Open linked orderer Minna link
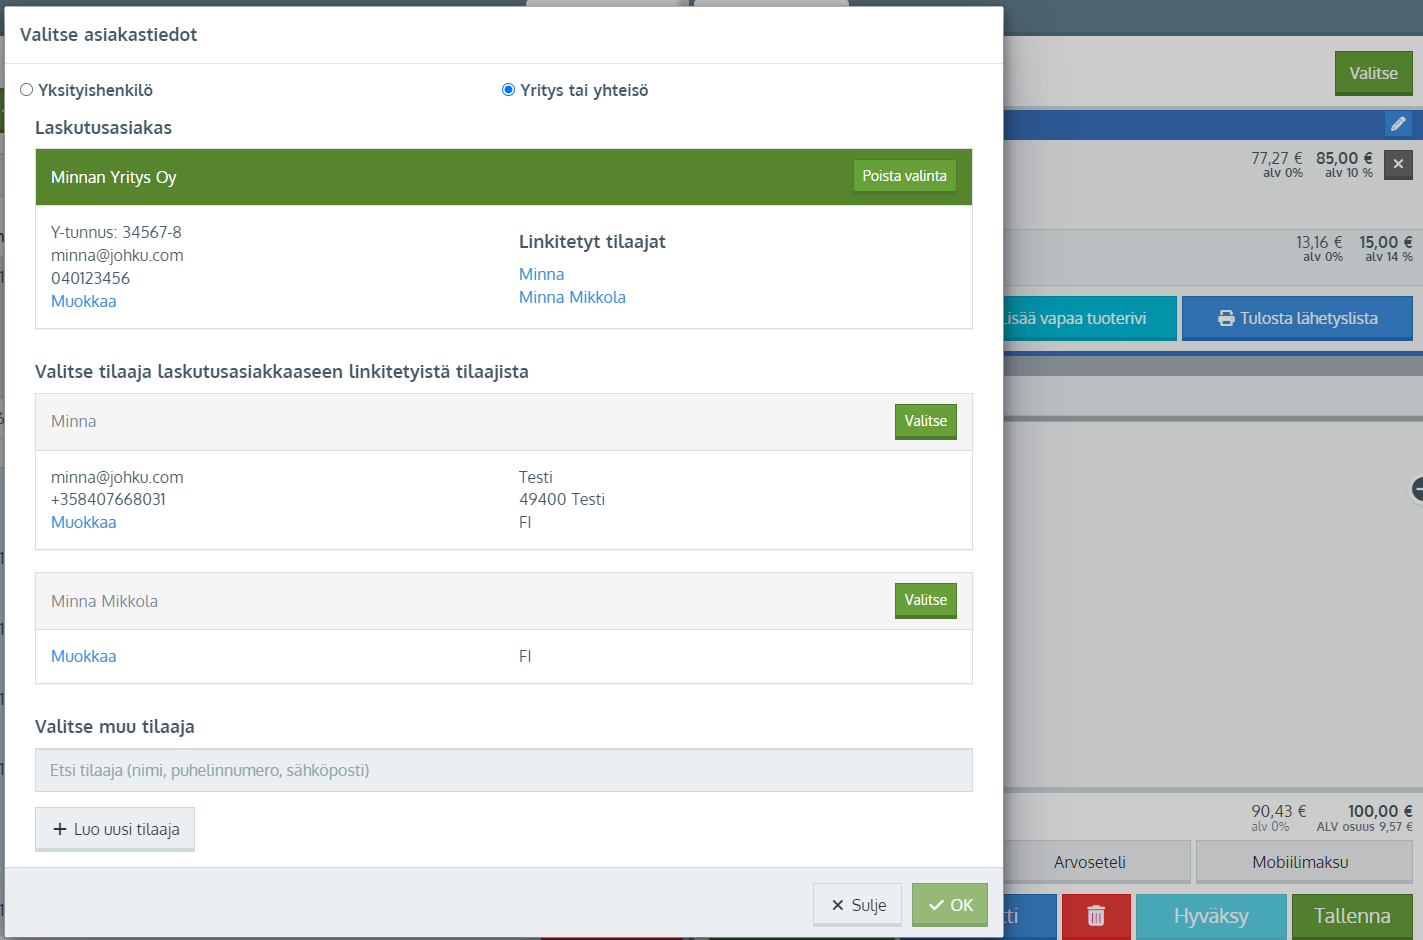This screenshot has width=1423, height=940. (x=541, y=274)
